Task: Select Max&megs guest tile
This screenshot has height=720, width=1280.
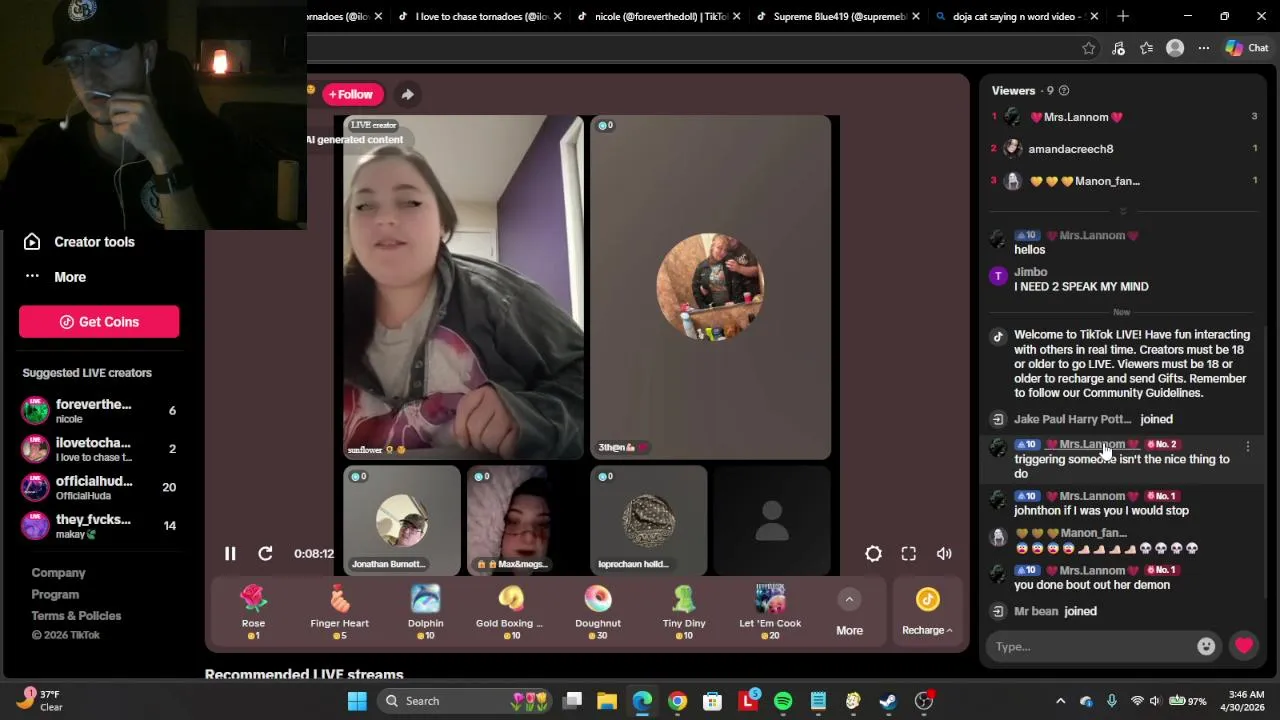Action: 525,520
